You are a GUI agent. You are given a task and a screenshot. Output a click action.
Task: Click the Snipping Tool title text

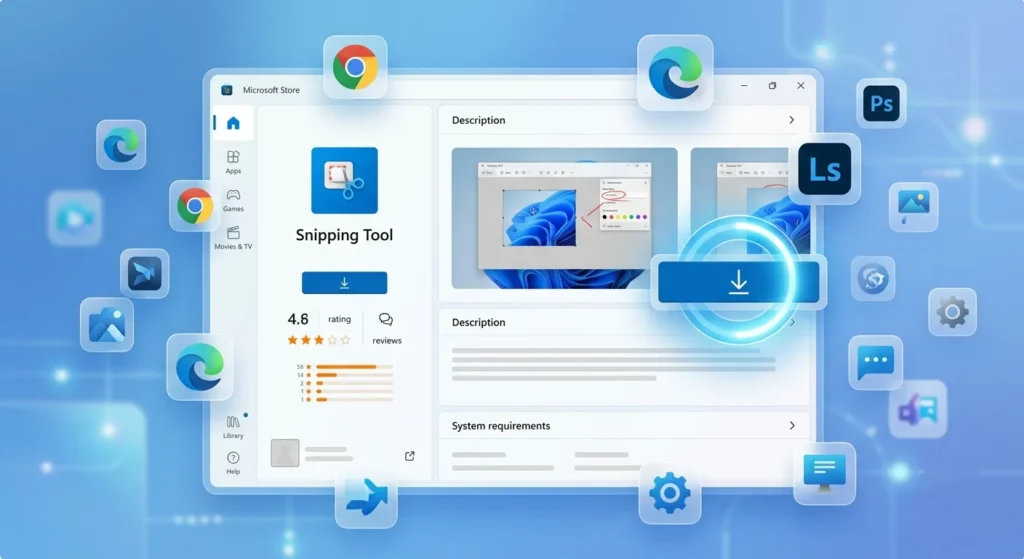344,235
